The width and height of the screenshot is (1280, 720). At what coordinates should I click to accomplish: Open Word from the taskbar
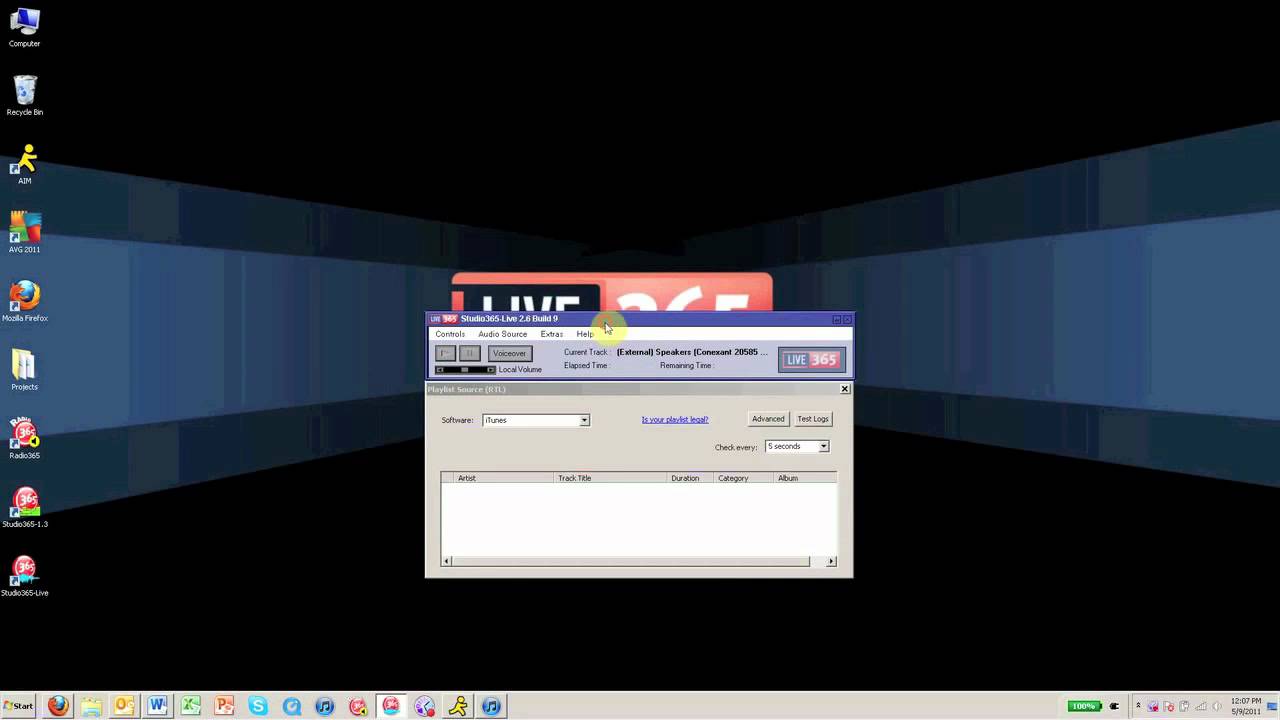click(x=157, y=706)
